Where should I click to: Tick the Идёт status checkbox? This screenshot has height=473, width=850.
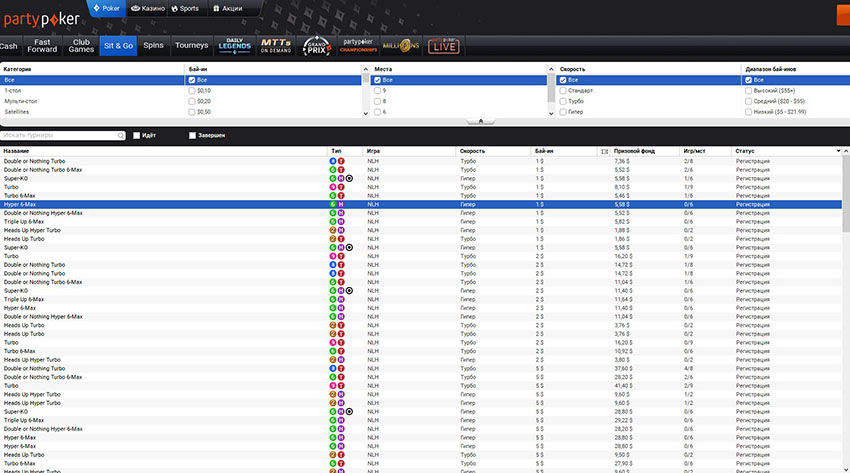137,135
